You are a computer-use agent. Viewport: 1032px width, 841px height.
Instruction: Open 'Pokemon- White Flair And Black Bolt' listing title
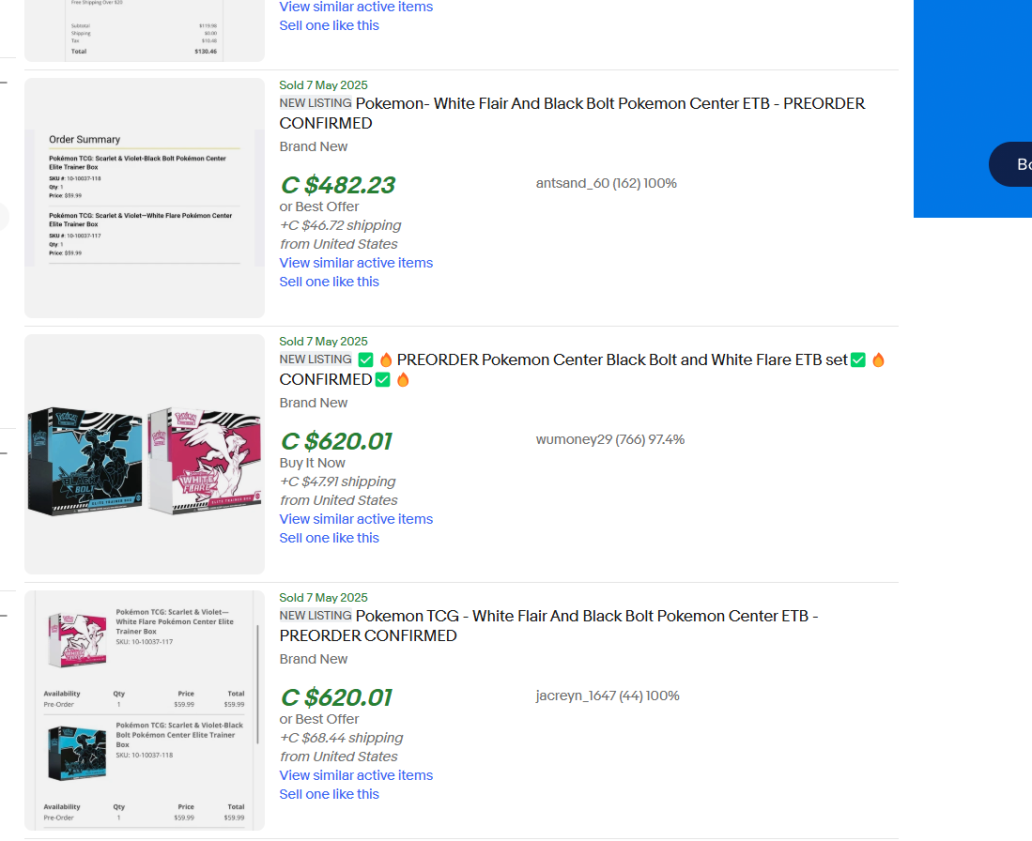572,113
